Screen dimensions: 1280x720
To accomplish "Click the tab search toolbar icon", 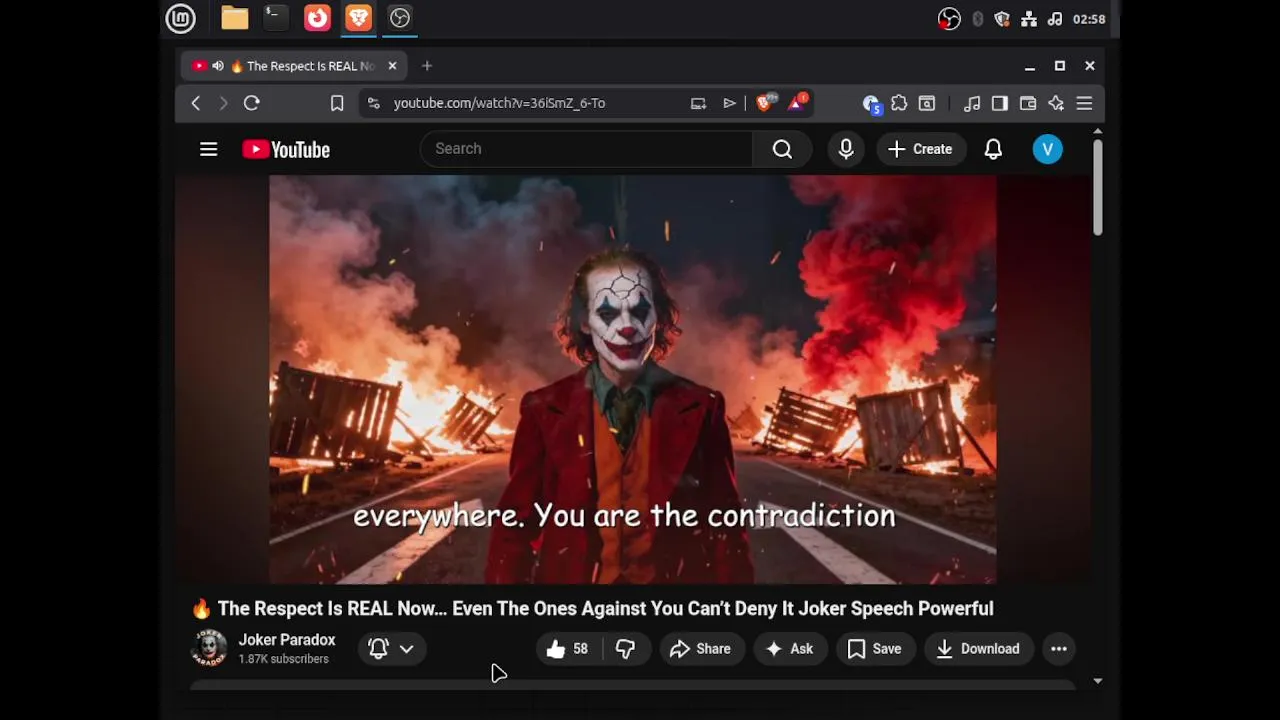I will pyautogui.click(x=927, y=103).
